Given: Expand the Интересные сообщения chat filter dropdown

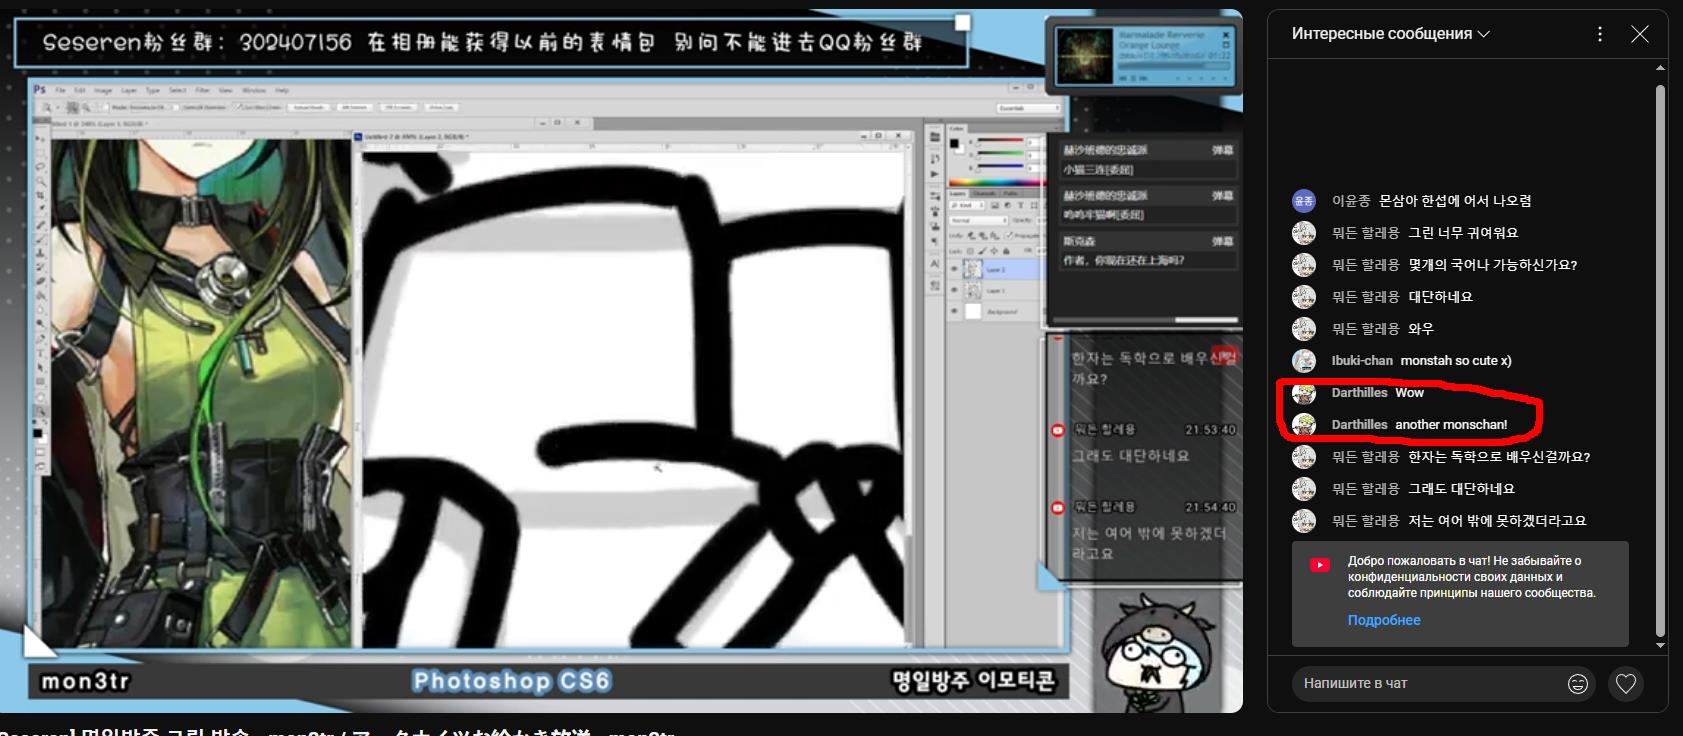Looking at the screenshot, I should (x=1391, y=34).
